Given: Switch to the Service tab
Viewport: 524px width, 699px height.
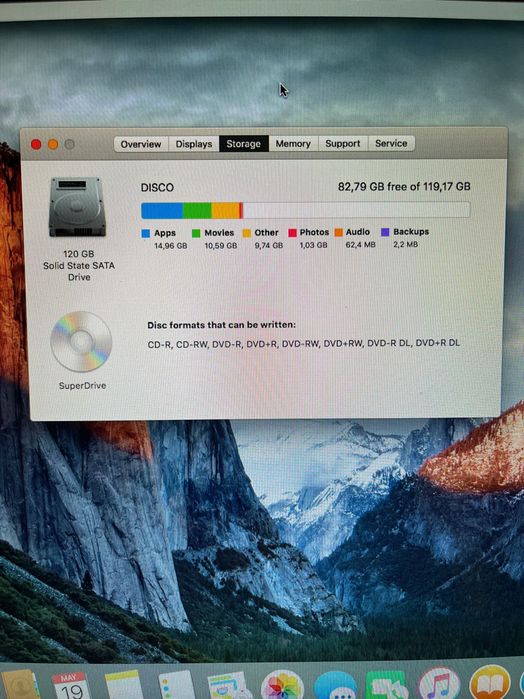Looking at the screenshot, I should click(x=391, y=143).
